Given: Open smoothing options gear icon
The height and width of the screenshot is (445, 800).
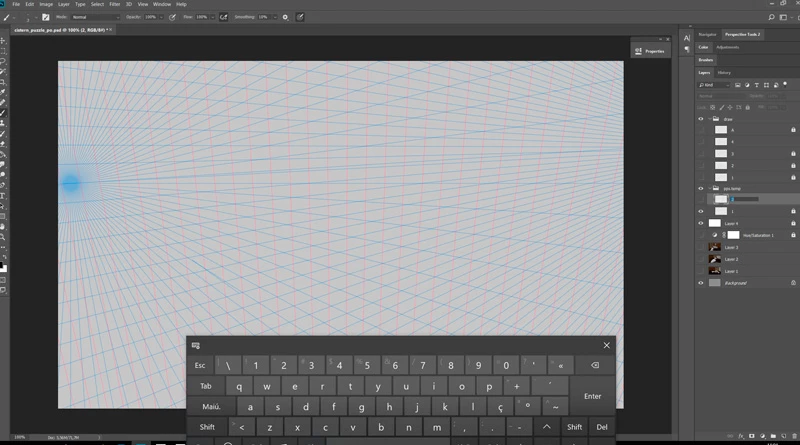Looking at the screenshot, I should (x=285, y=17).
